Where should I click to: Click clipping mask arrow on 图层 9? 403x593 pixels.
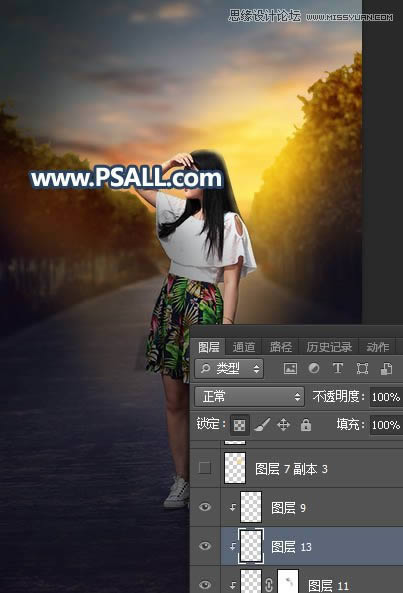232,507
